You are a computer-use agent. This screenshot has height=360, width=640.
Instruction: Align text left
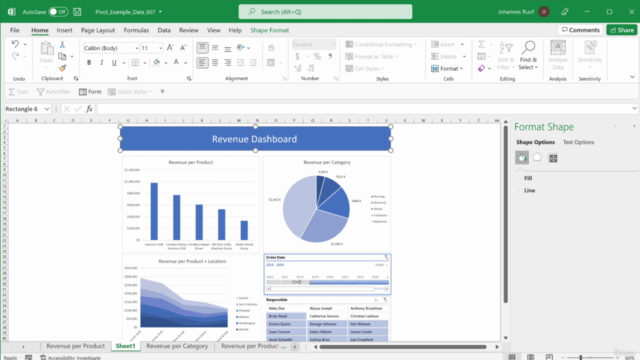pos(202,62)
